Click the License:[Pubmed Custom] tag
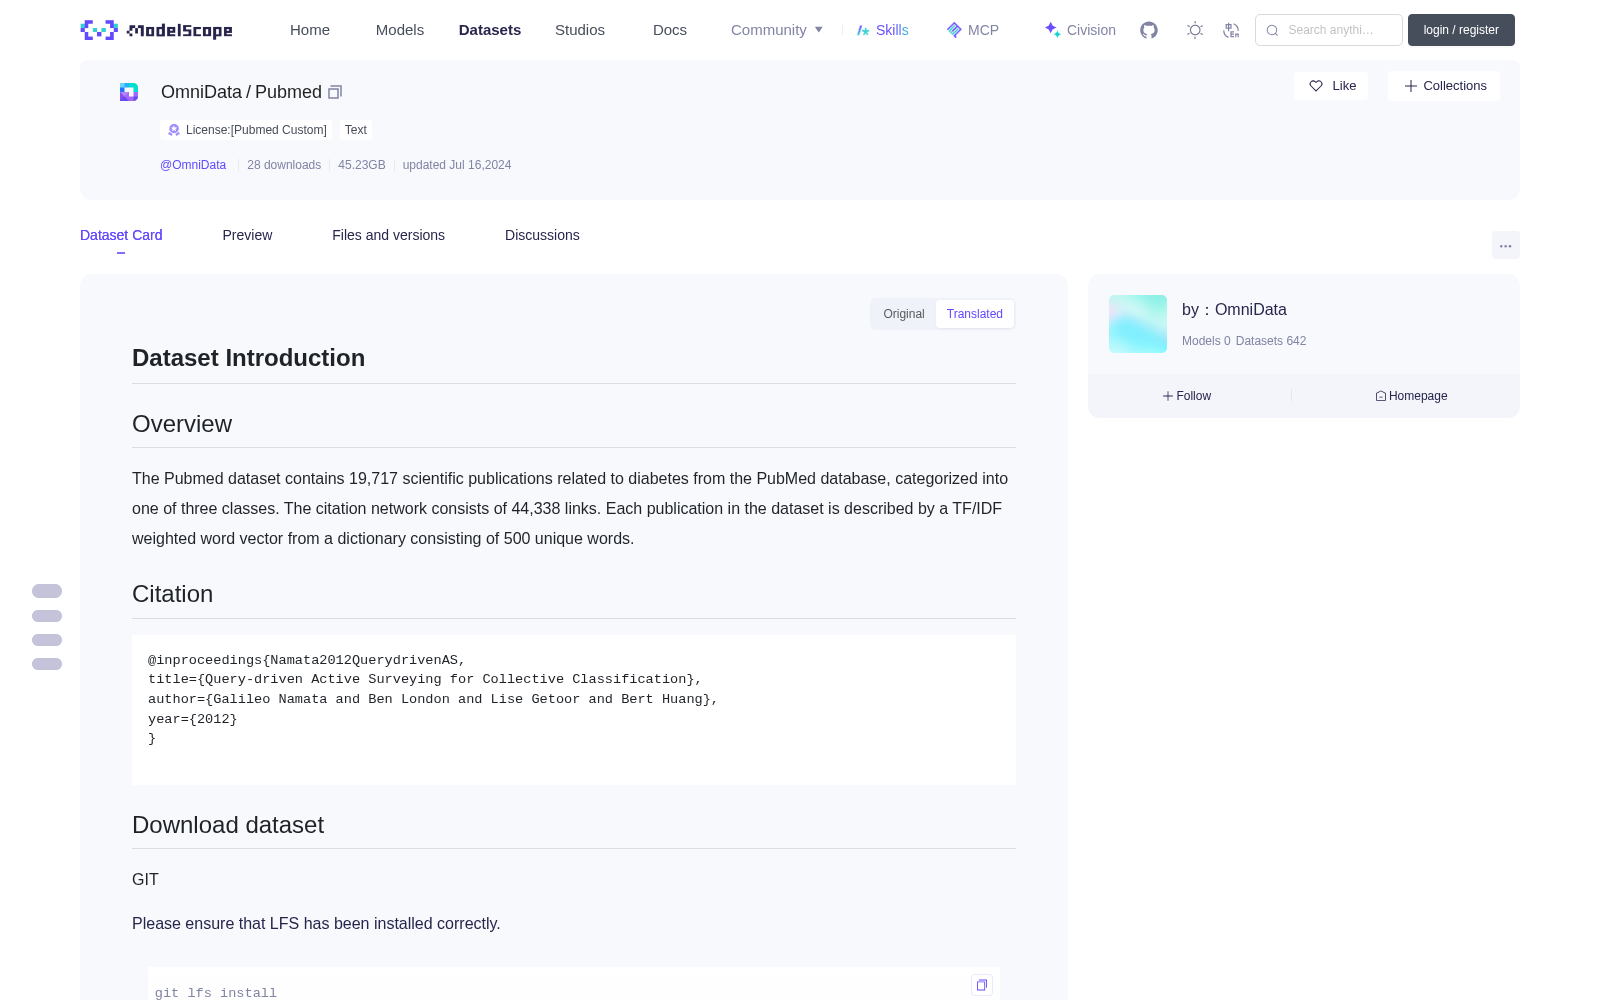Viewport: 1600px width, 1000px height. click(x=247, y=130)
